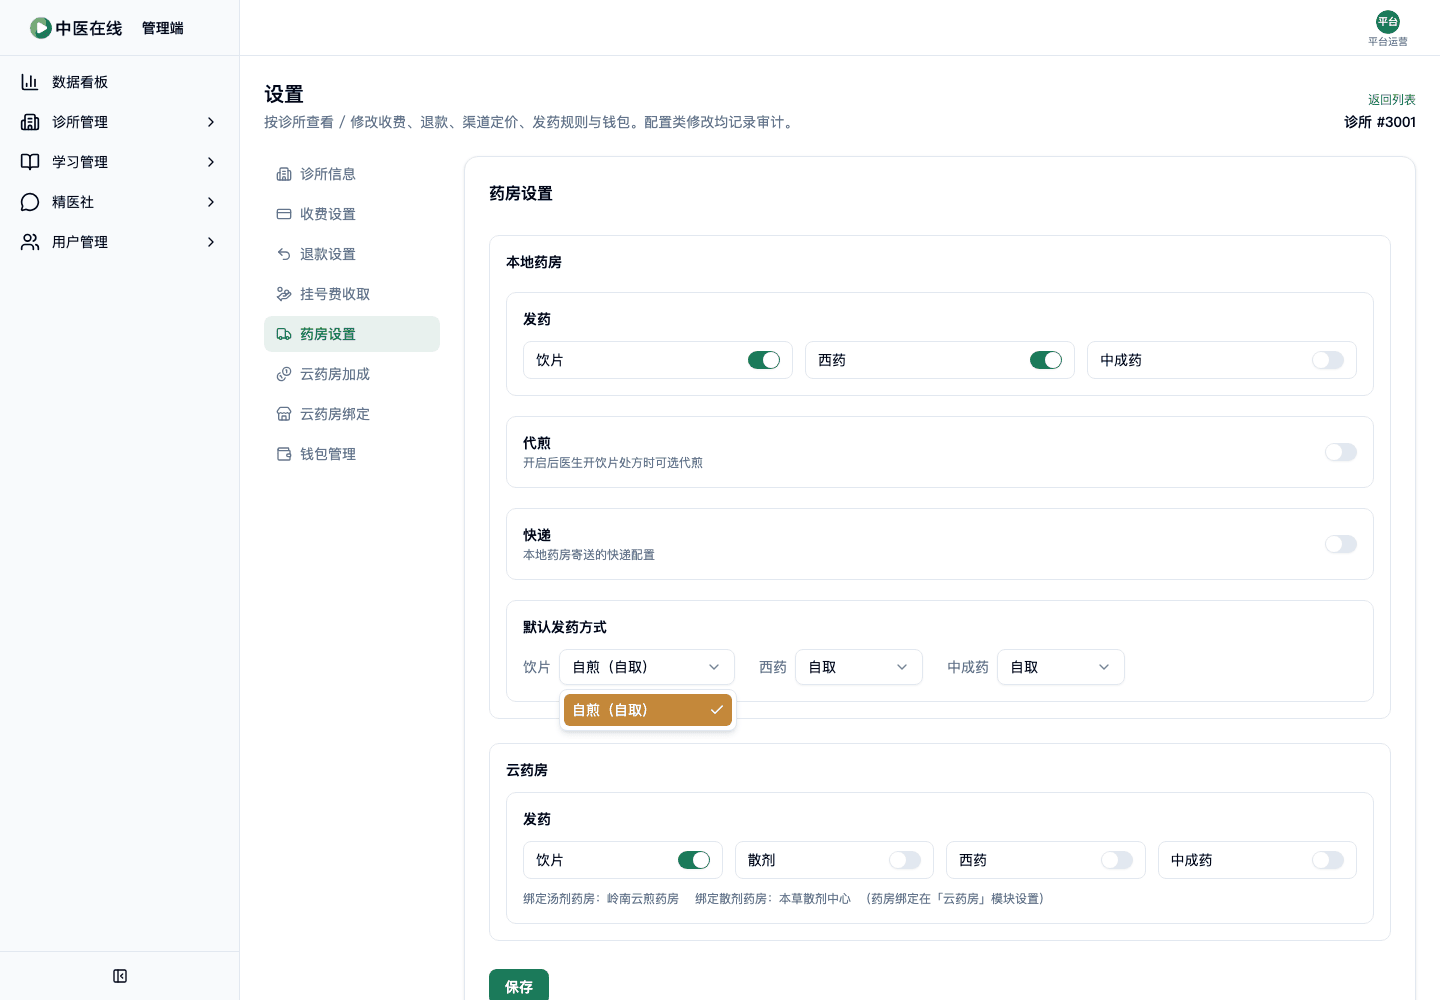Image resolution: width=1440 pixels, height=1000 pixels.
Task: Click the 保存 button
Action: pyautogui.click(x=519, y=986)
